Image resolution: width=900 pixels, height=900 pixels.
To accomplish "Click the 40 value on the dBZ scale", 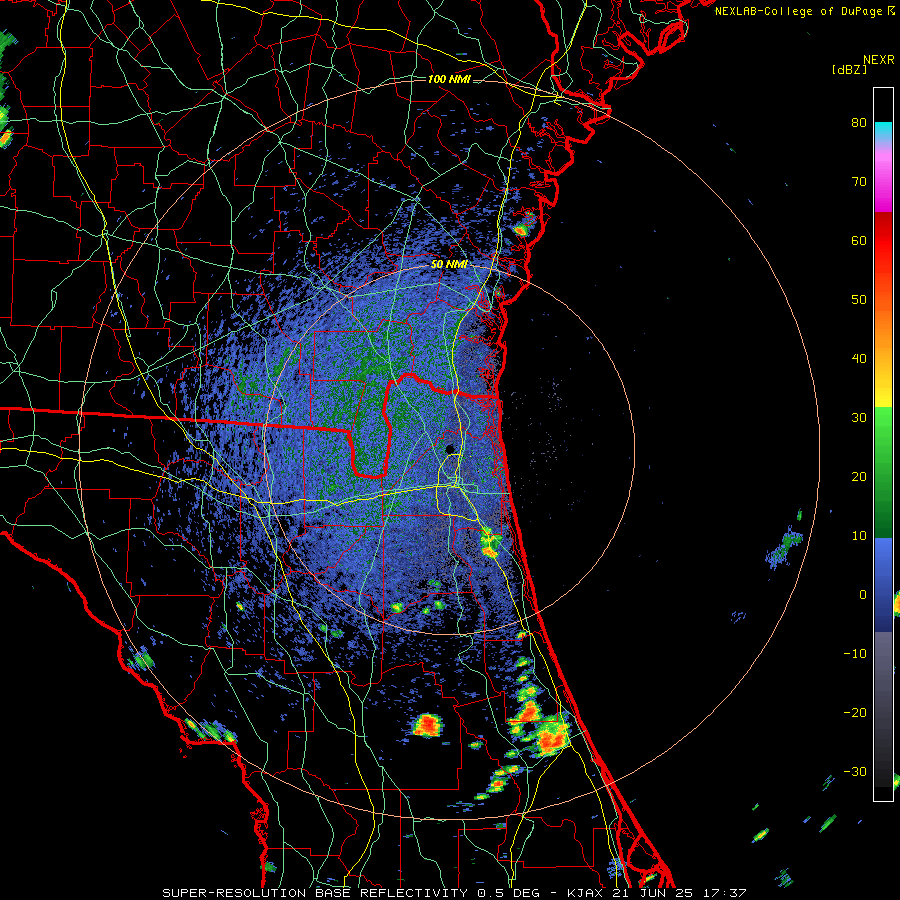I will click(859, 359).
